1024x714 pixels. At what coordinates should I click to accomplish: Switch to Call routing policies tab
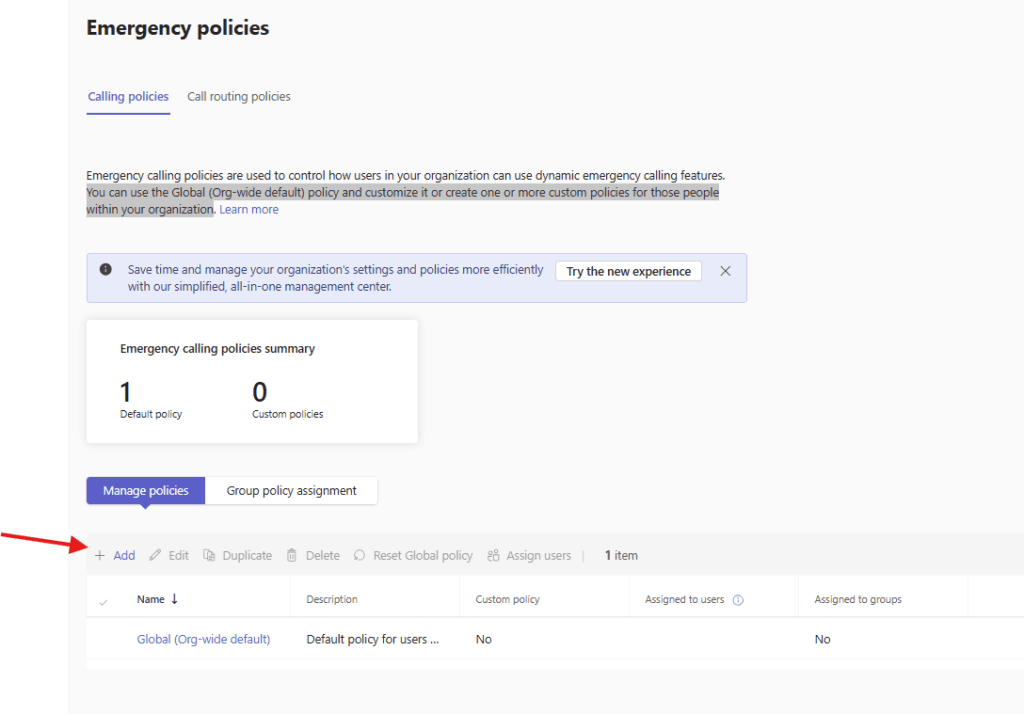tap(239, 97)
